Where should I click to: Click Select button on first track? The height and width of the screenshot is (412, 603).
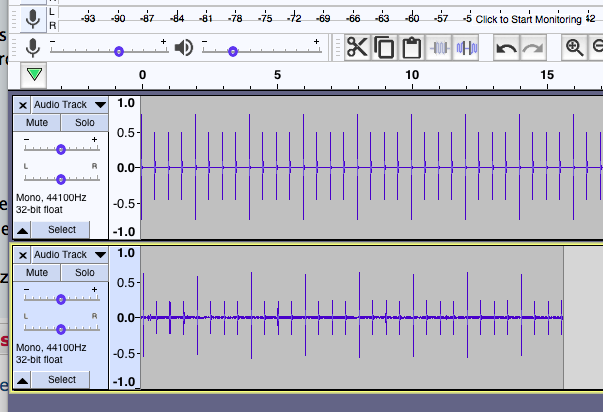point(62,230)
